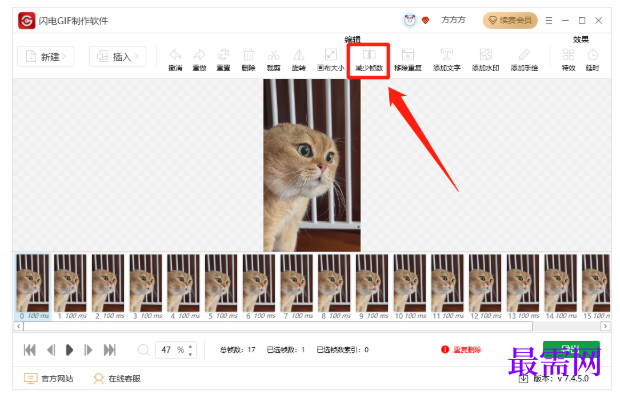Image resolution: width=620 pixels, height=393 pixels.
Task: Select frame 15 thumbnail
Action: click(596, 283)
